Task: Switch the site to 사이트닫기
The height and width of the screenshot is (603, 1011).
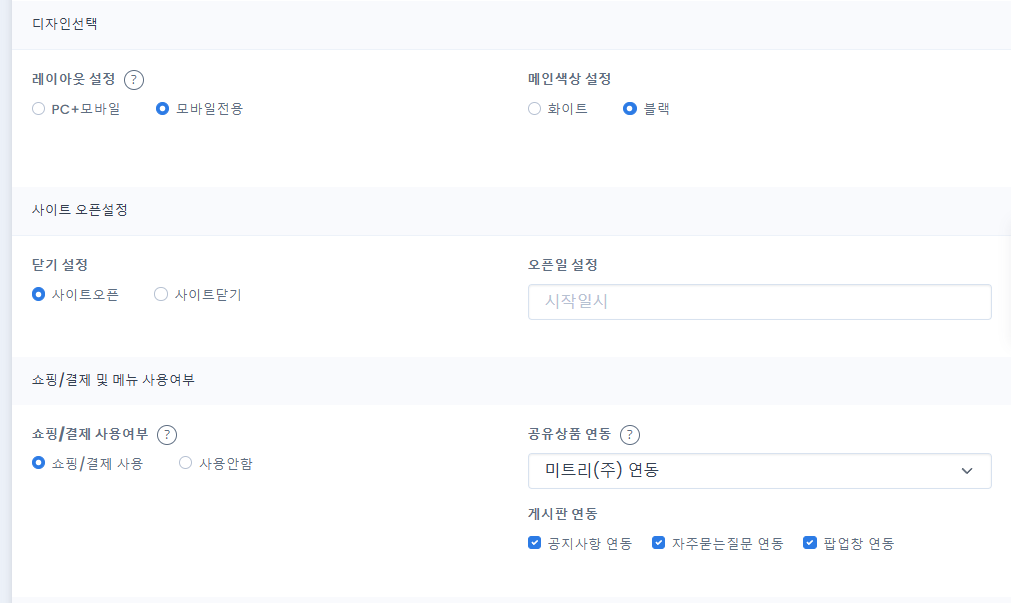Action: point(161,295)
